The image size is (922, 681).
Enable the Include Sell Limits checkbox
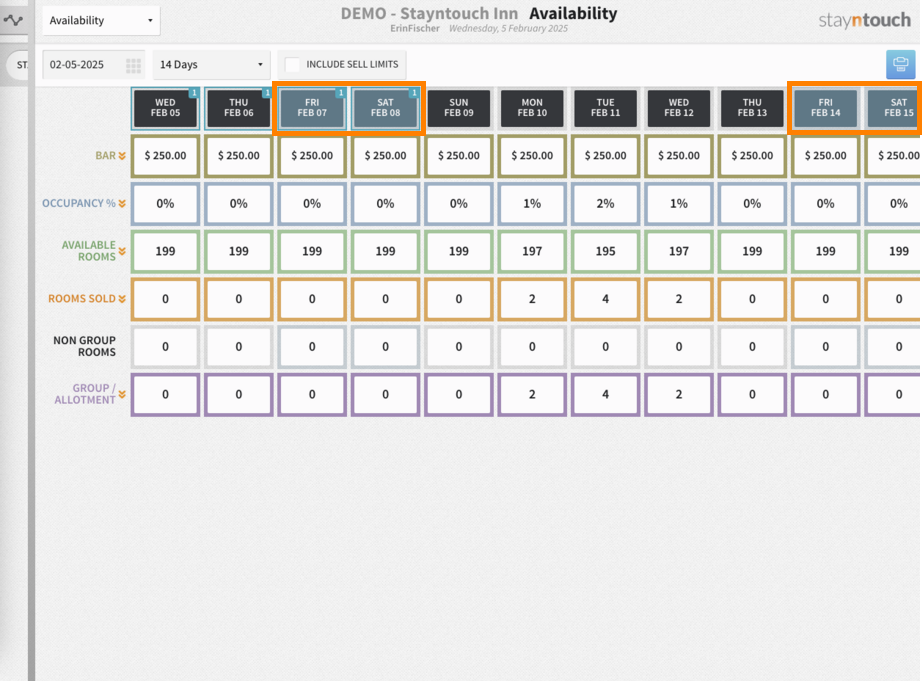(292, 65)
